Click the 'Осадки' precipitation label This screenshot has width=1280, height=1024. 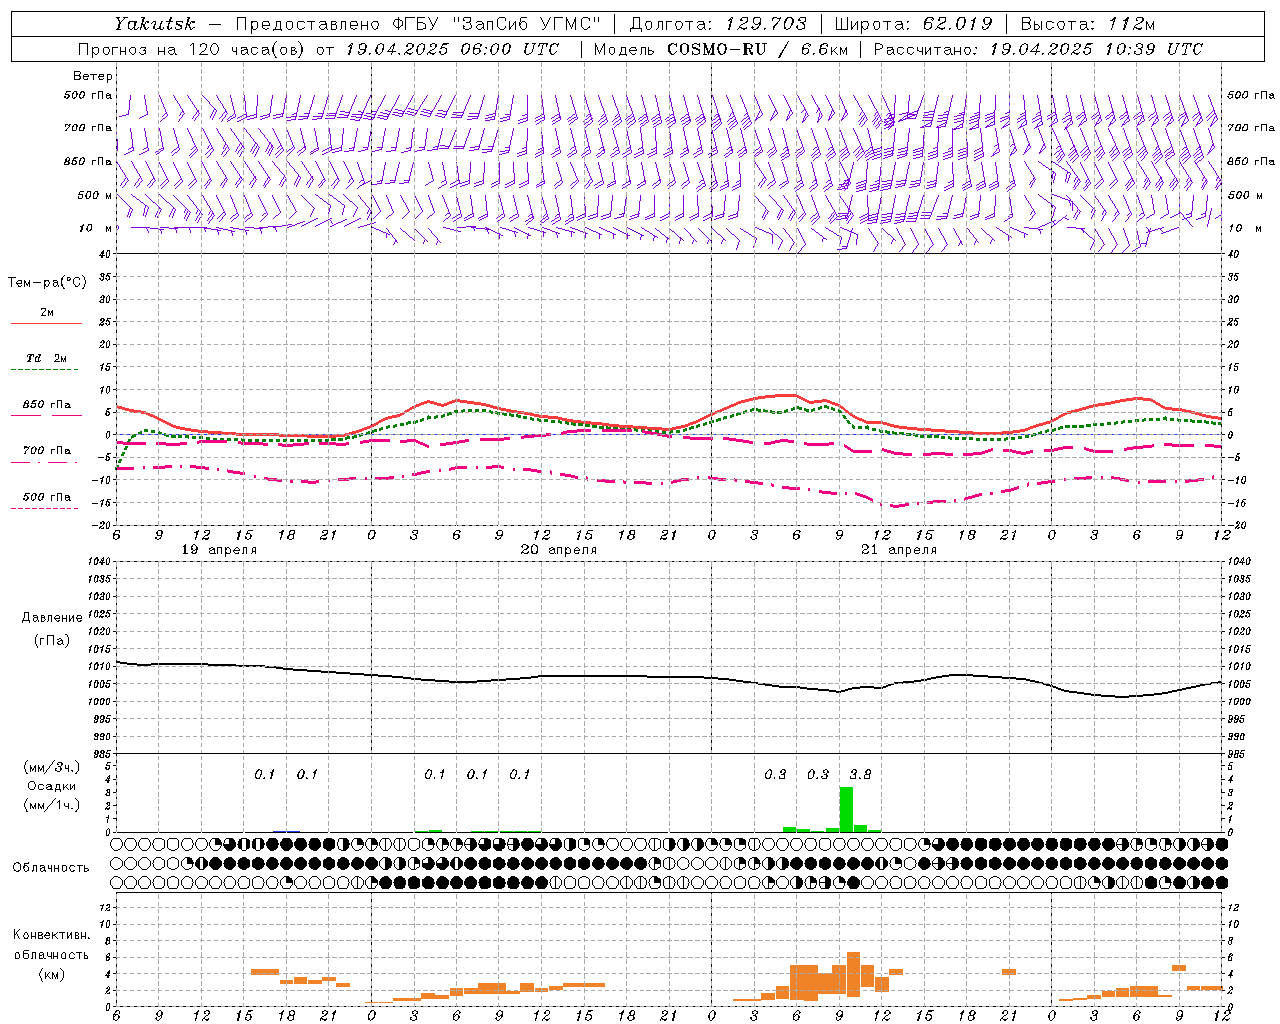coord(52,786)
